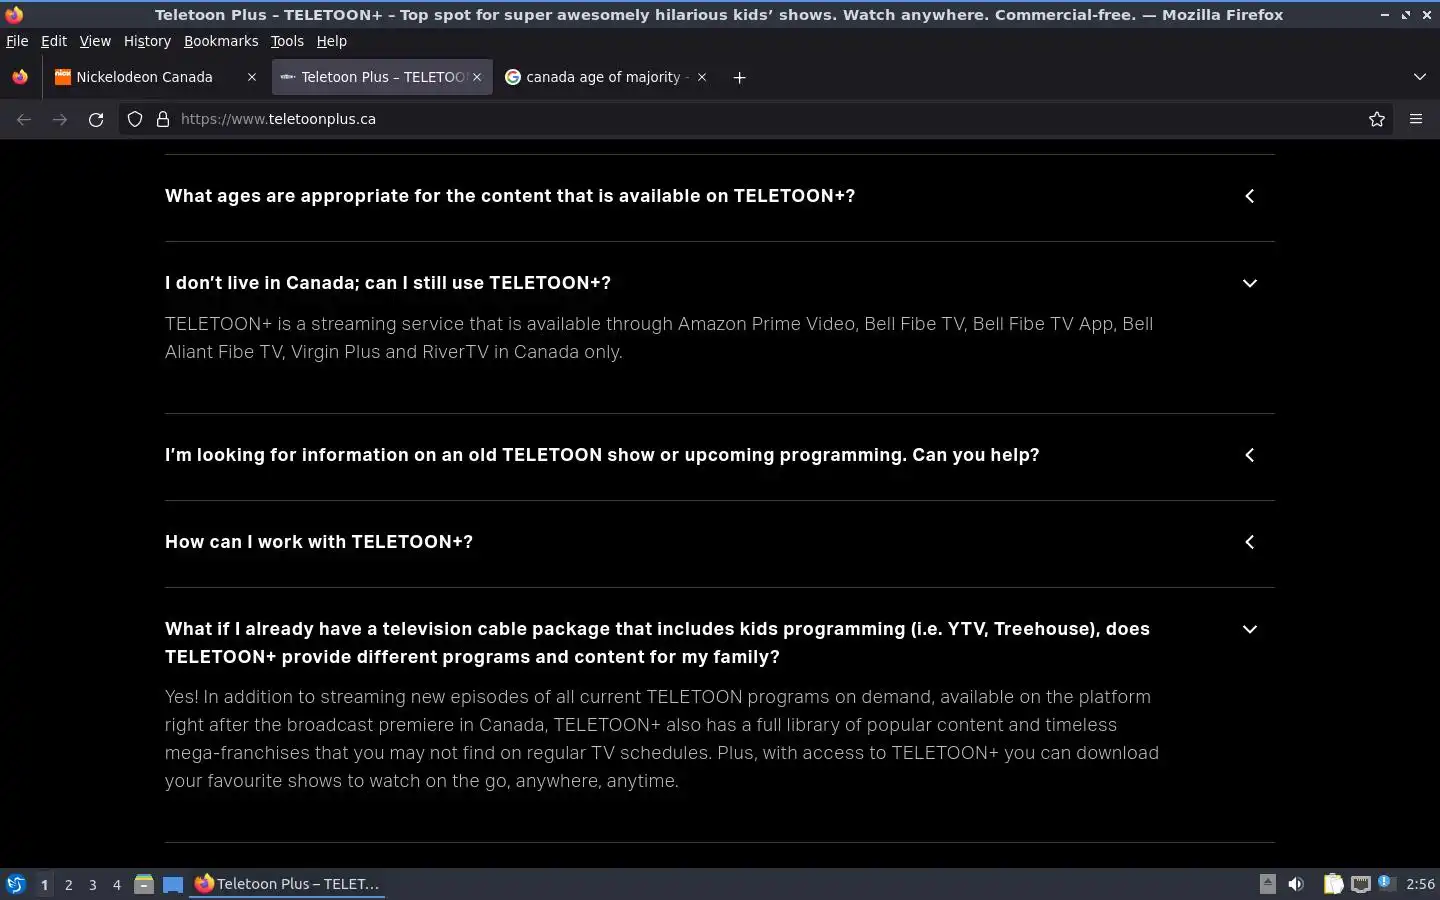Switch to canada age of majority tab
This screenshot has width=1440, height=900.
607,77
